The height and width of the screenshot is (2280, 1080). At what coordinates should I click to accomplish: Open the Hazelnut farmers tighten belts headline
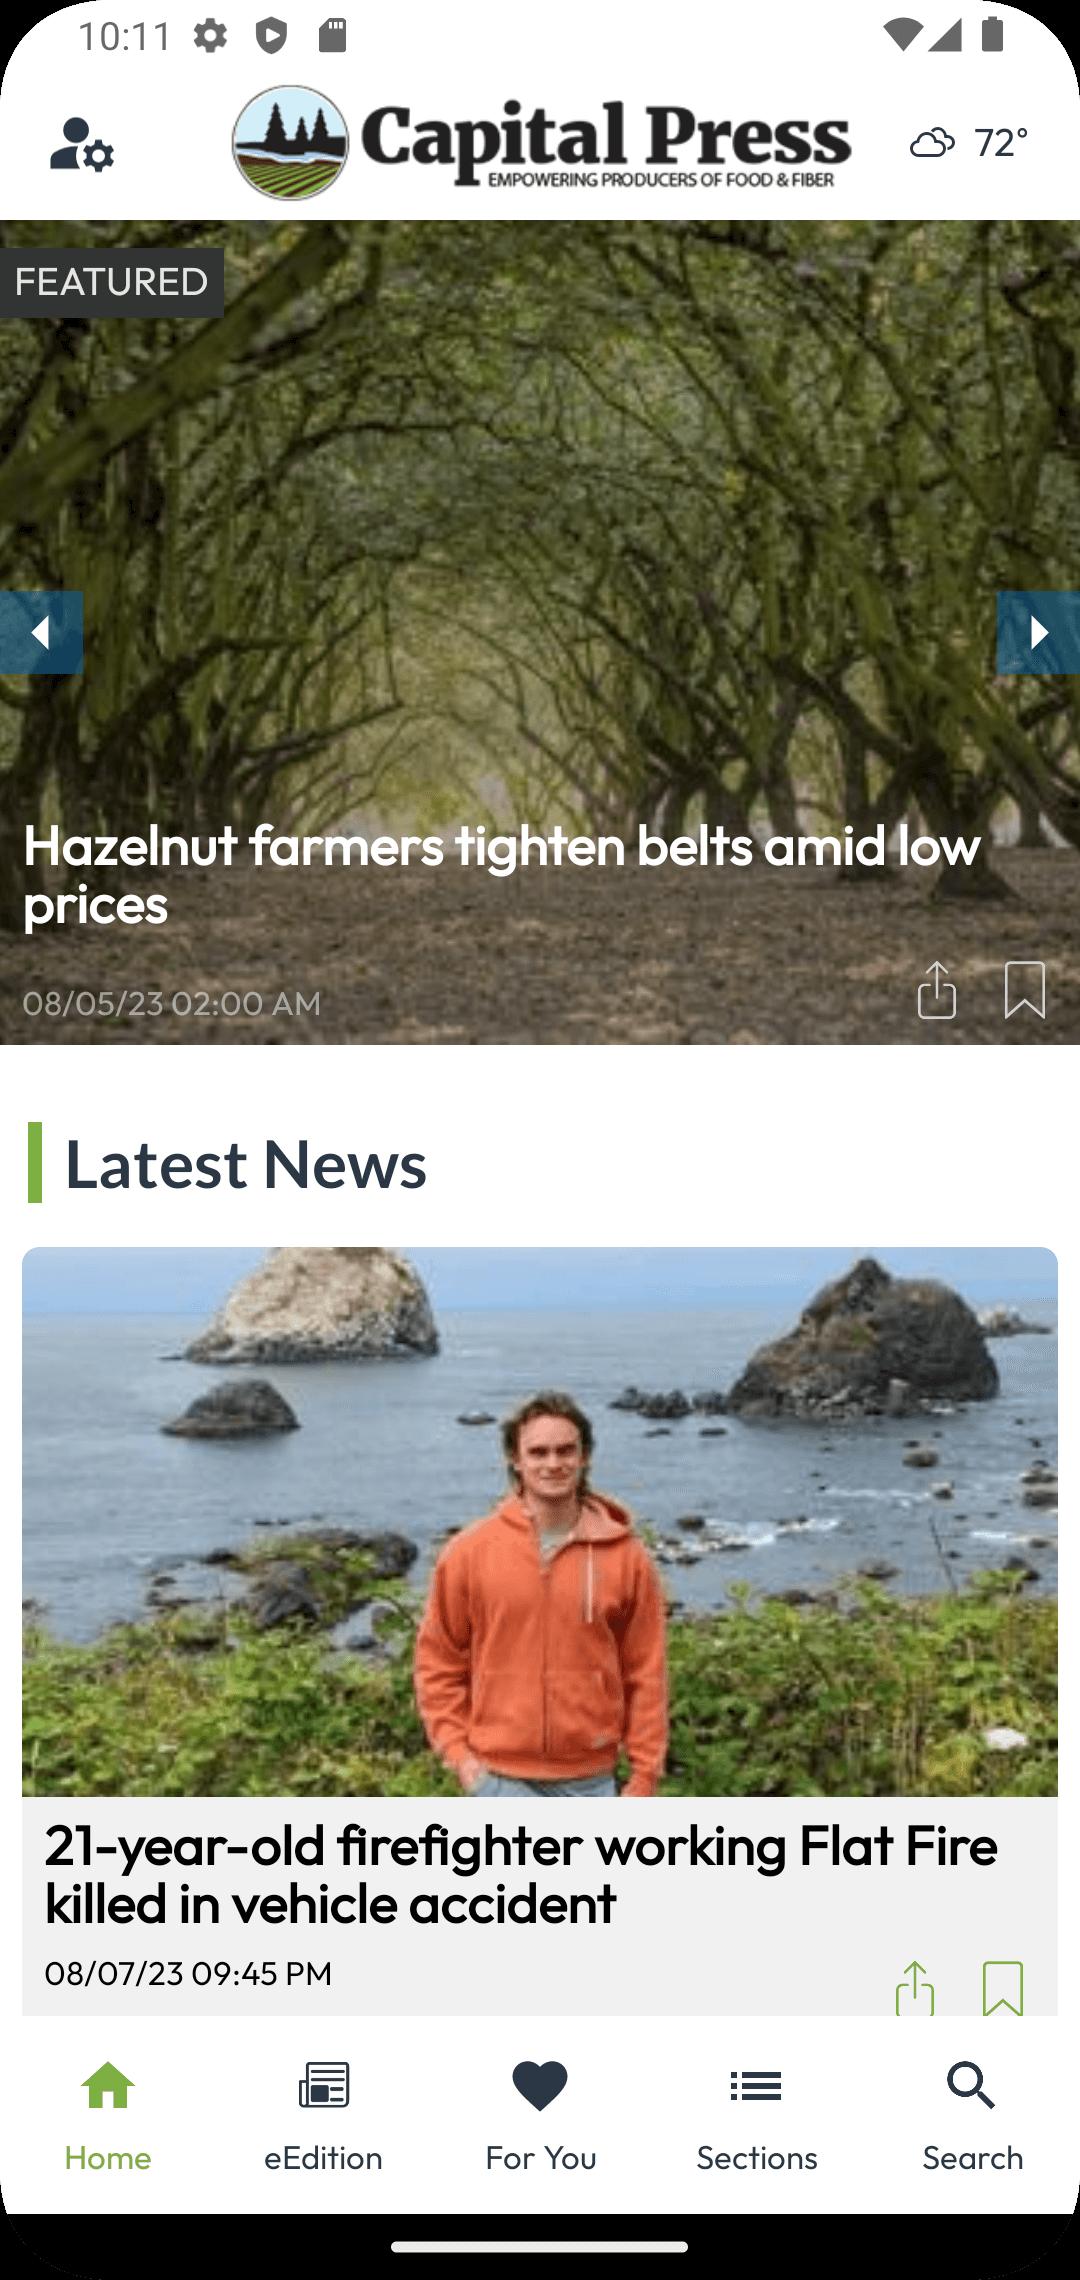502,875
